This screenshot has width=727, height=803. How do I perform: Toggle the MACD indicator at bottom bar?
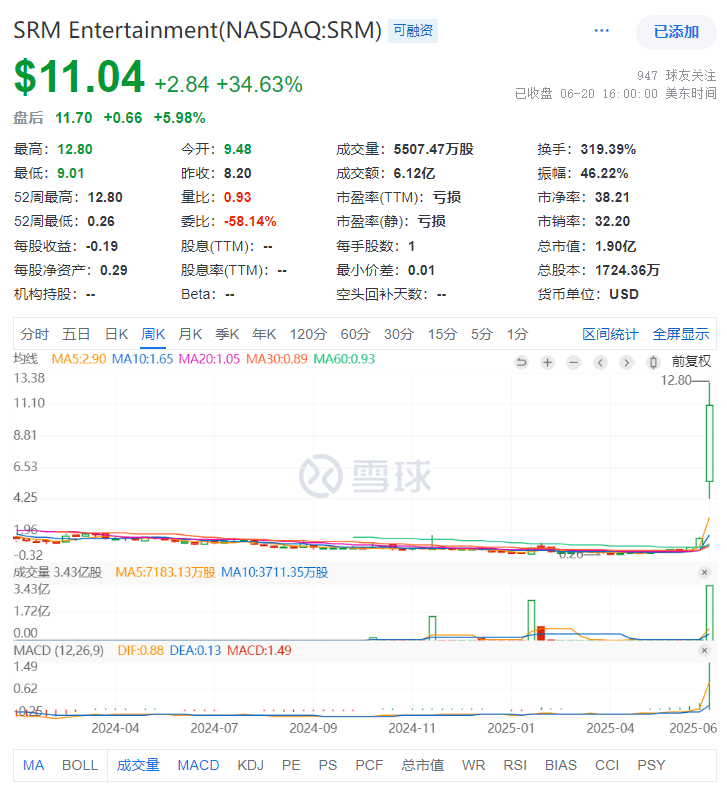coord(198,765)
